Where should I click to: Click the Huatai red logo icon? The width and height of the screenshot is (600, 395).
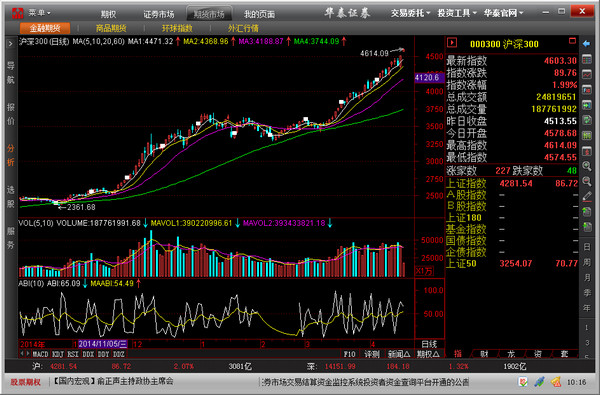(17, 13)
